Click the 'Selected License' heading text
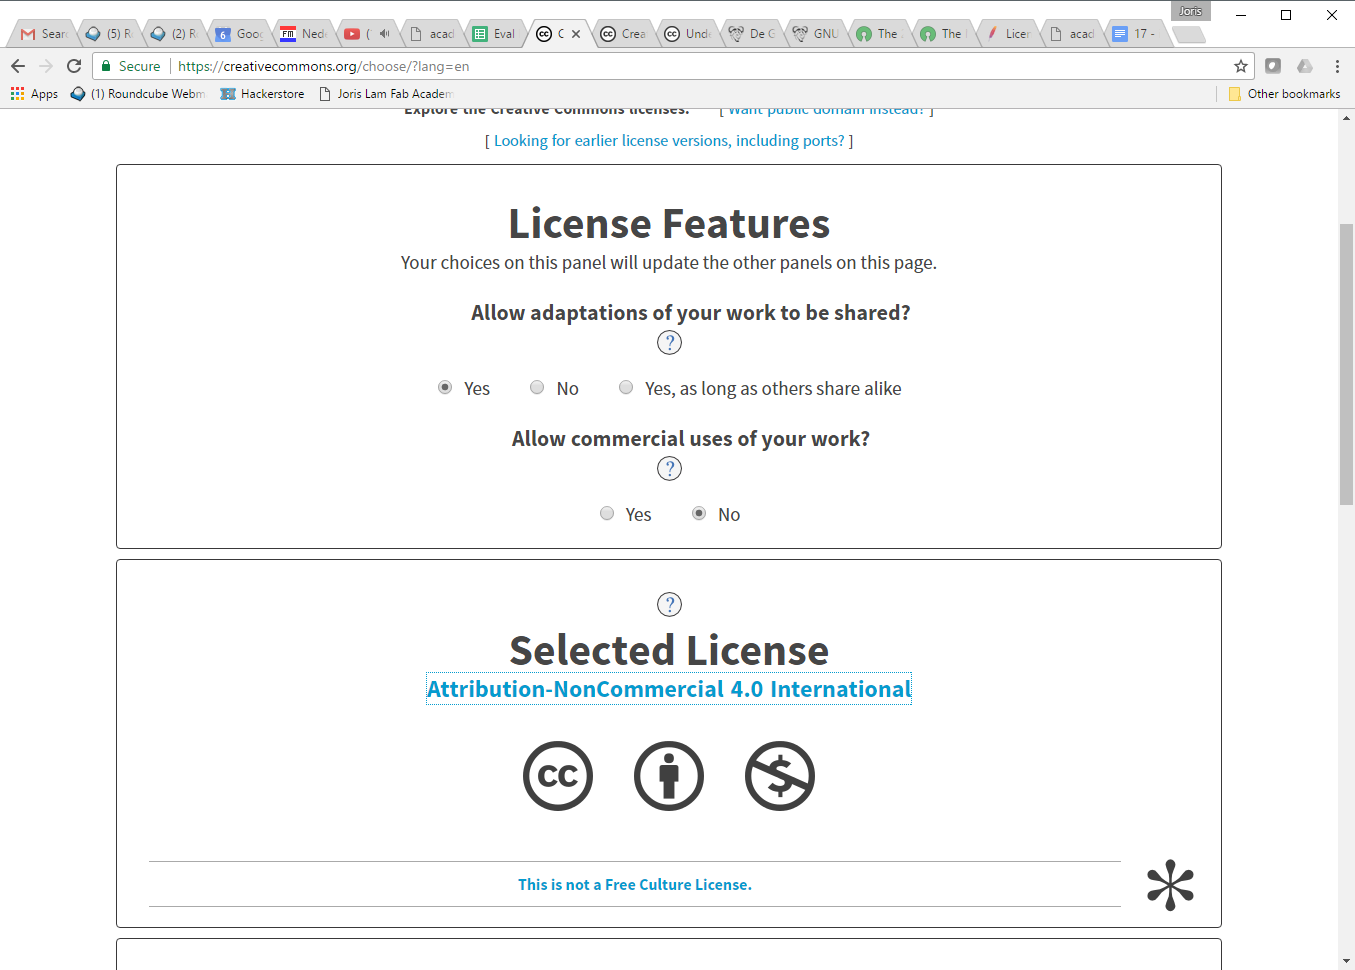 click(669, 650)
